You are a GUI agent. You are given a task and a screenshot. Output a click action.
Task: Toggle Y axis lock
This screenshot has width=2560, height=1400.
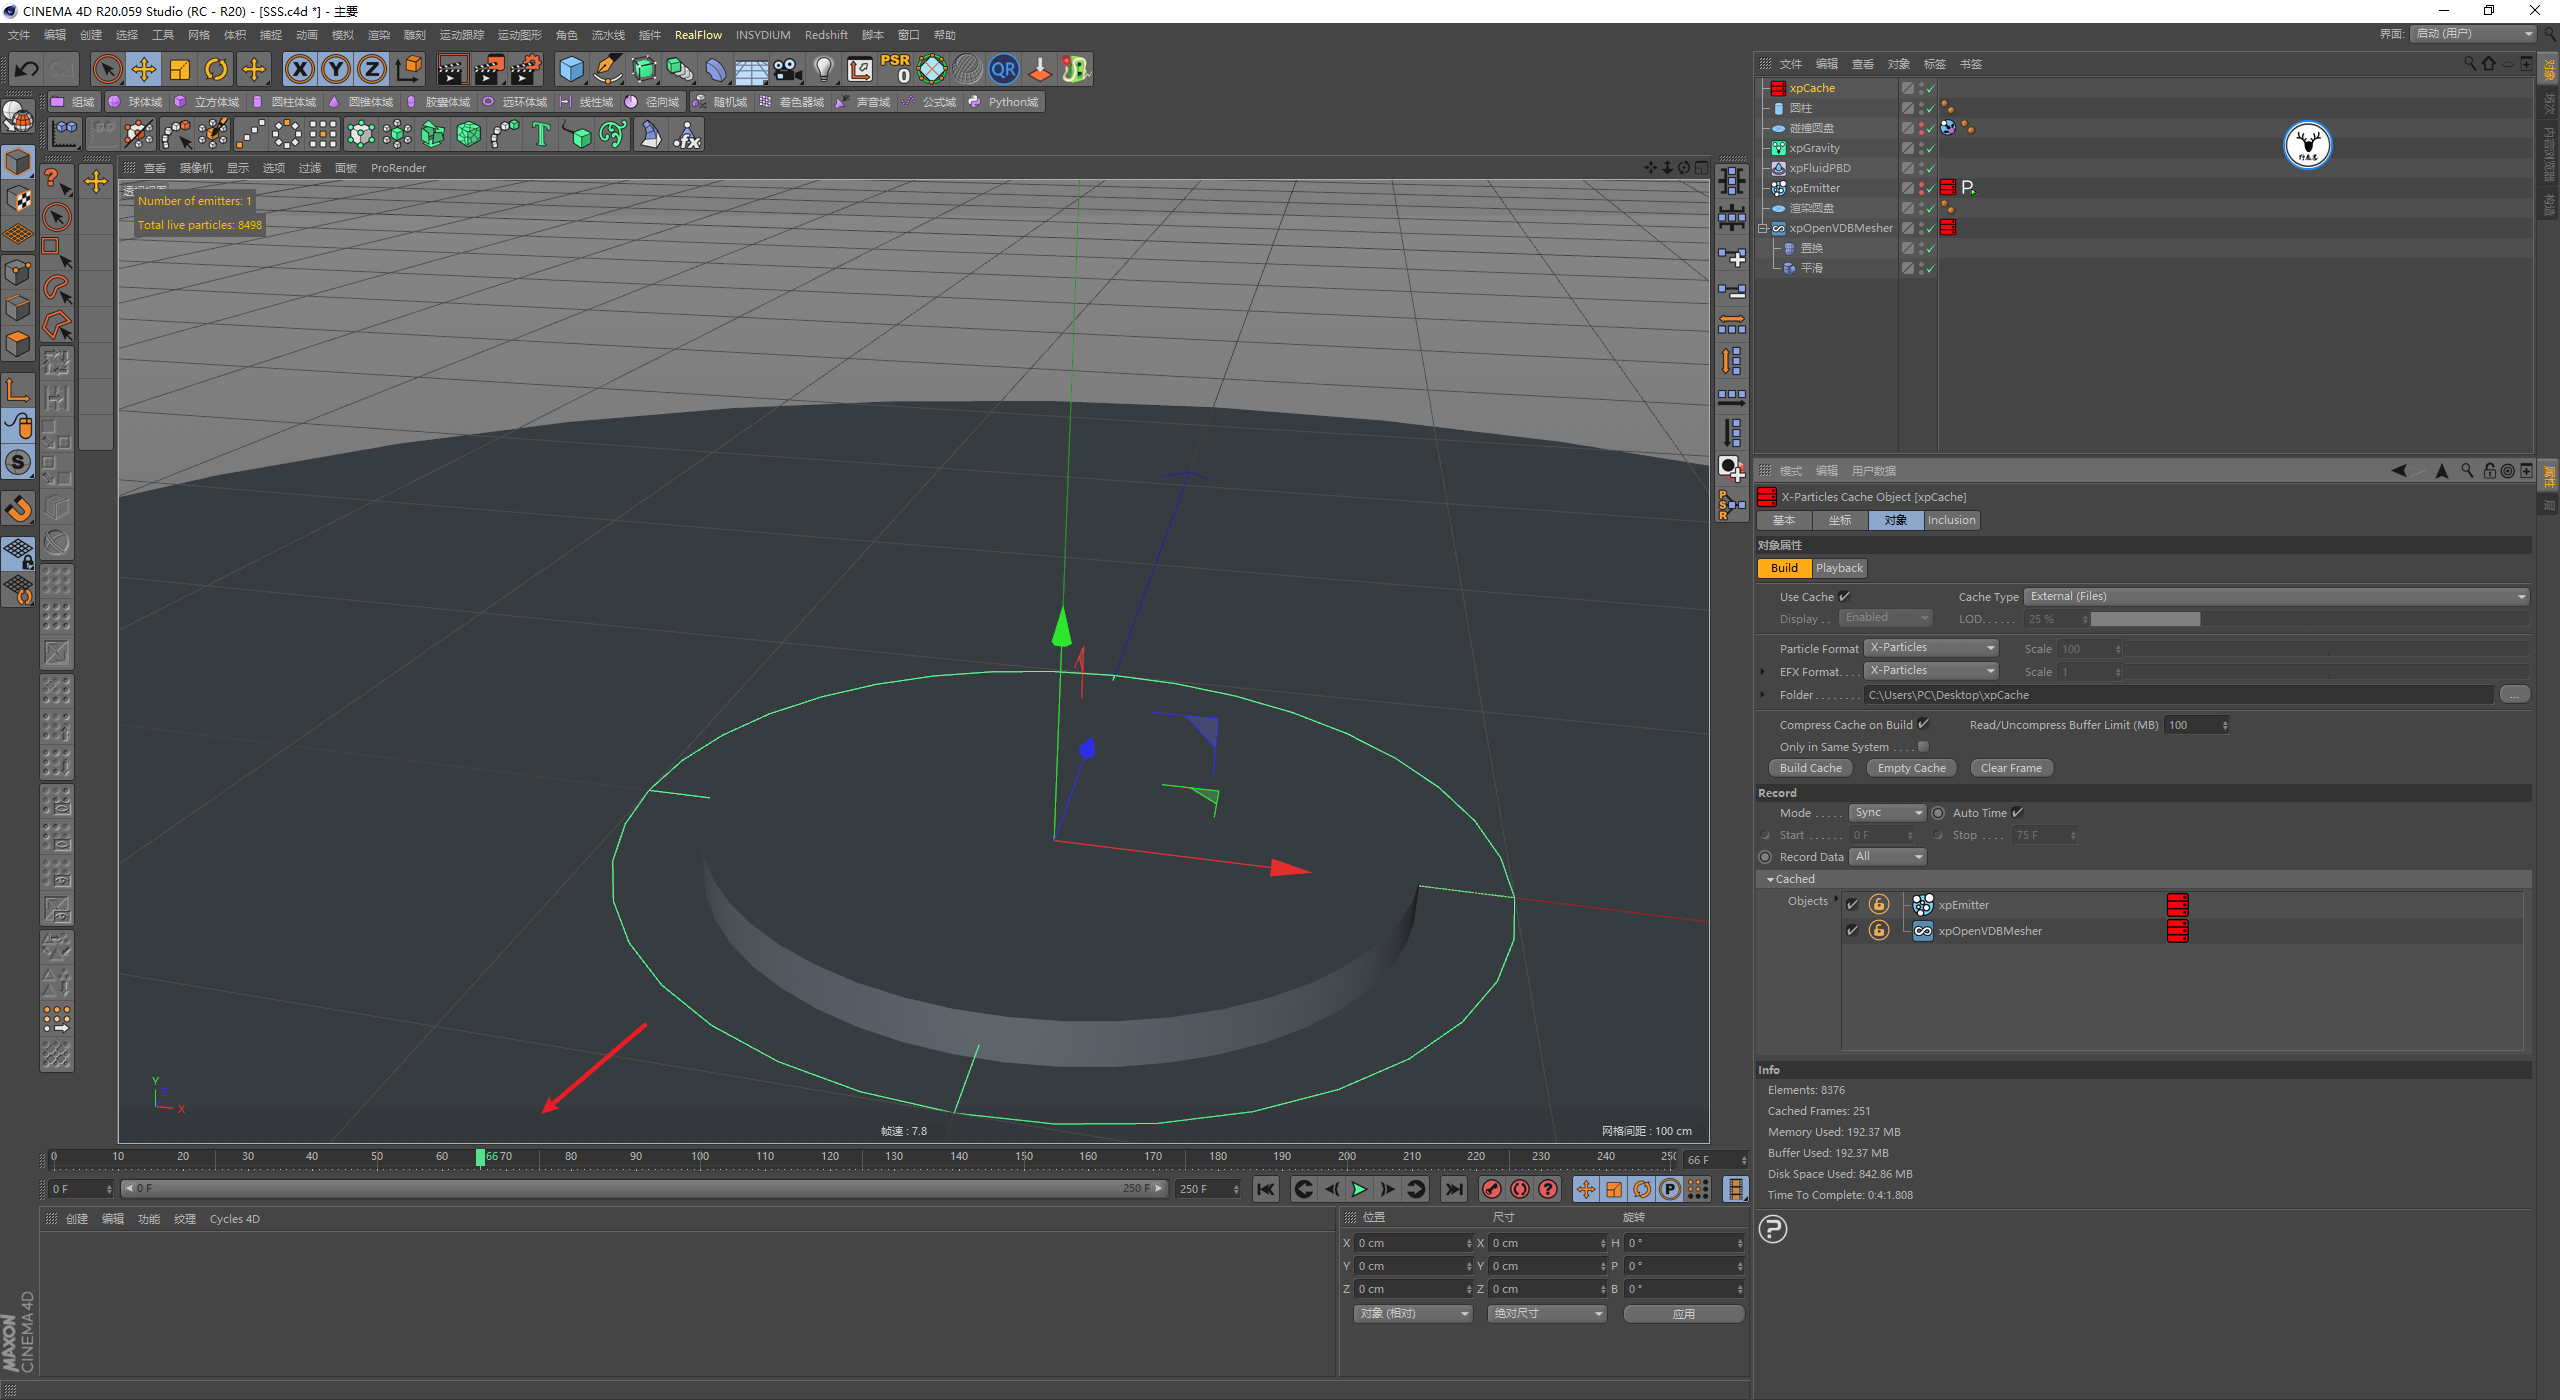coord(336,69)
